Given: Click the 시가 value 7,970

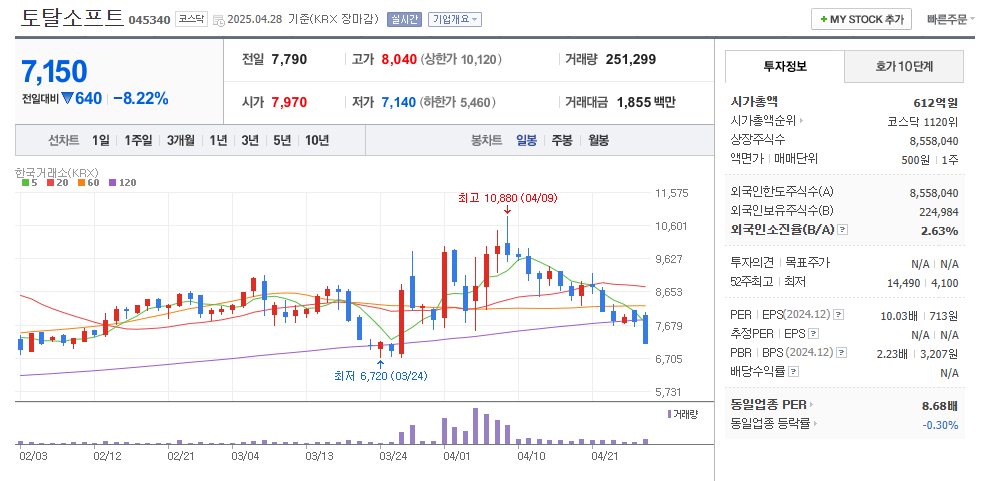Looking at the screenshot, I should click(289, 102).
